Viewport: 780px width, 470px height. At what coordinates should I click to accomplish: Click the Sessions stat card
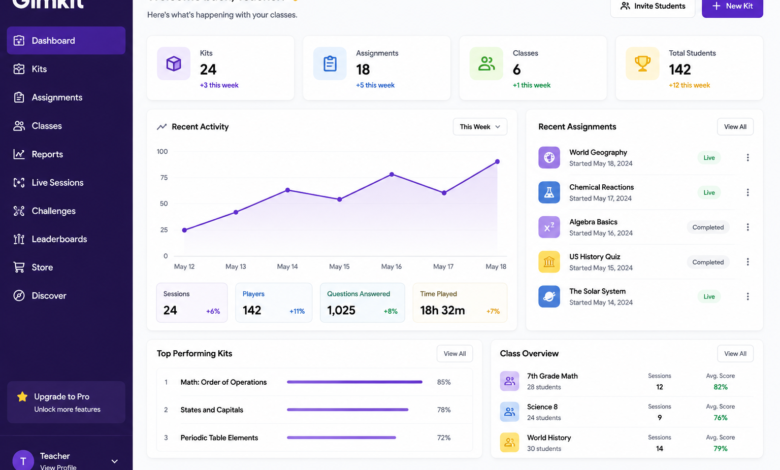192,303
